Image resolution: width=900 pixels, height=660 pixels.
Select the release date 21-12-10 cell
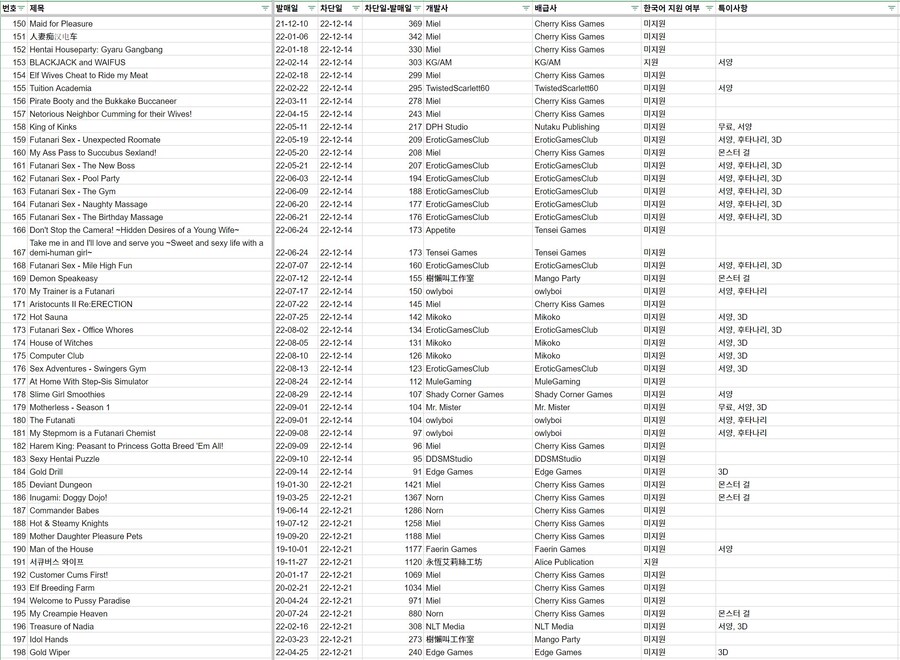[x=296, y=24]
